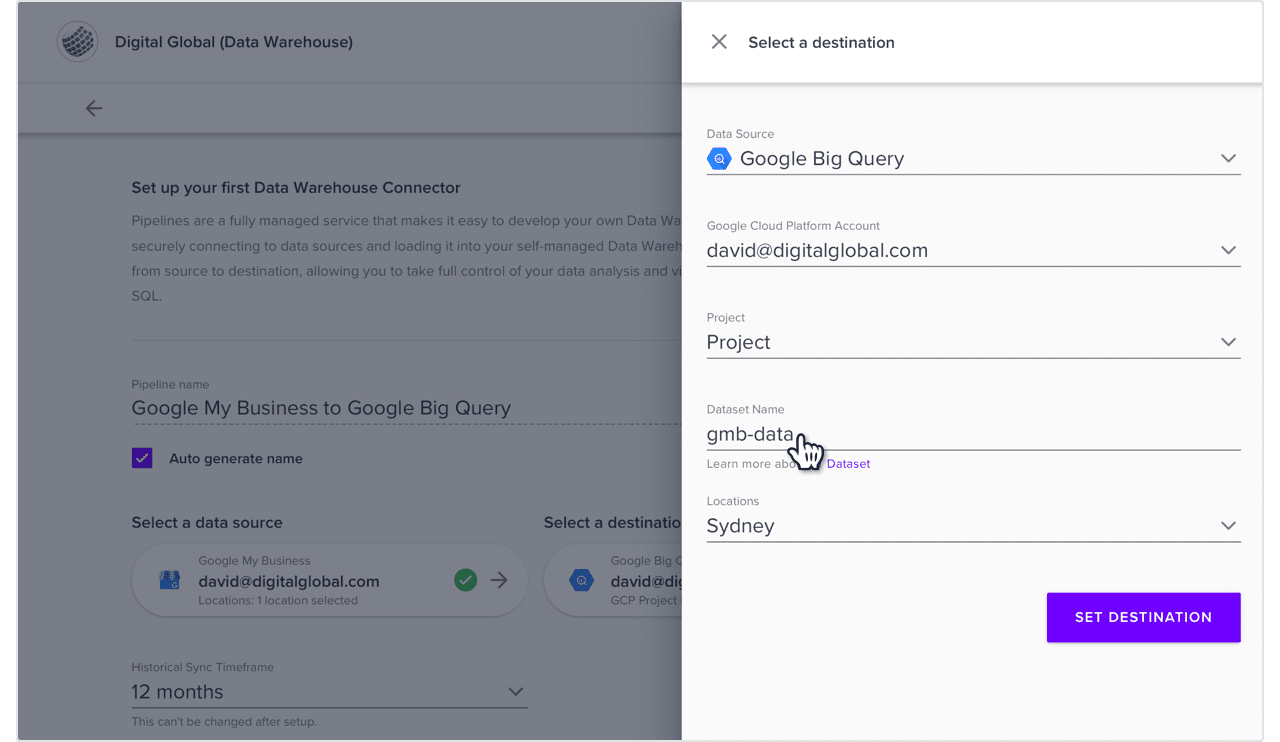Open the Data Source dropdown
The image size is (1280, 742).
click(x=973, y=158)
